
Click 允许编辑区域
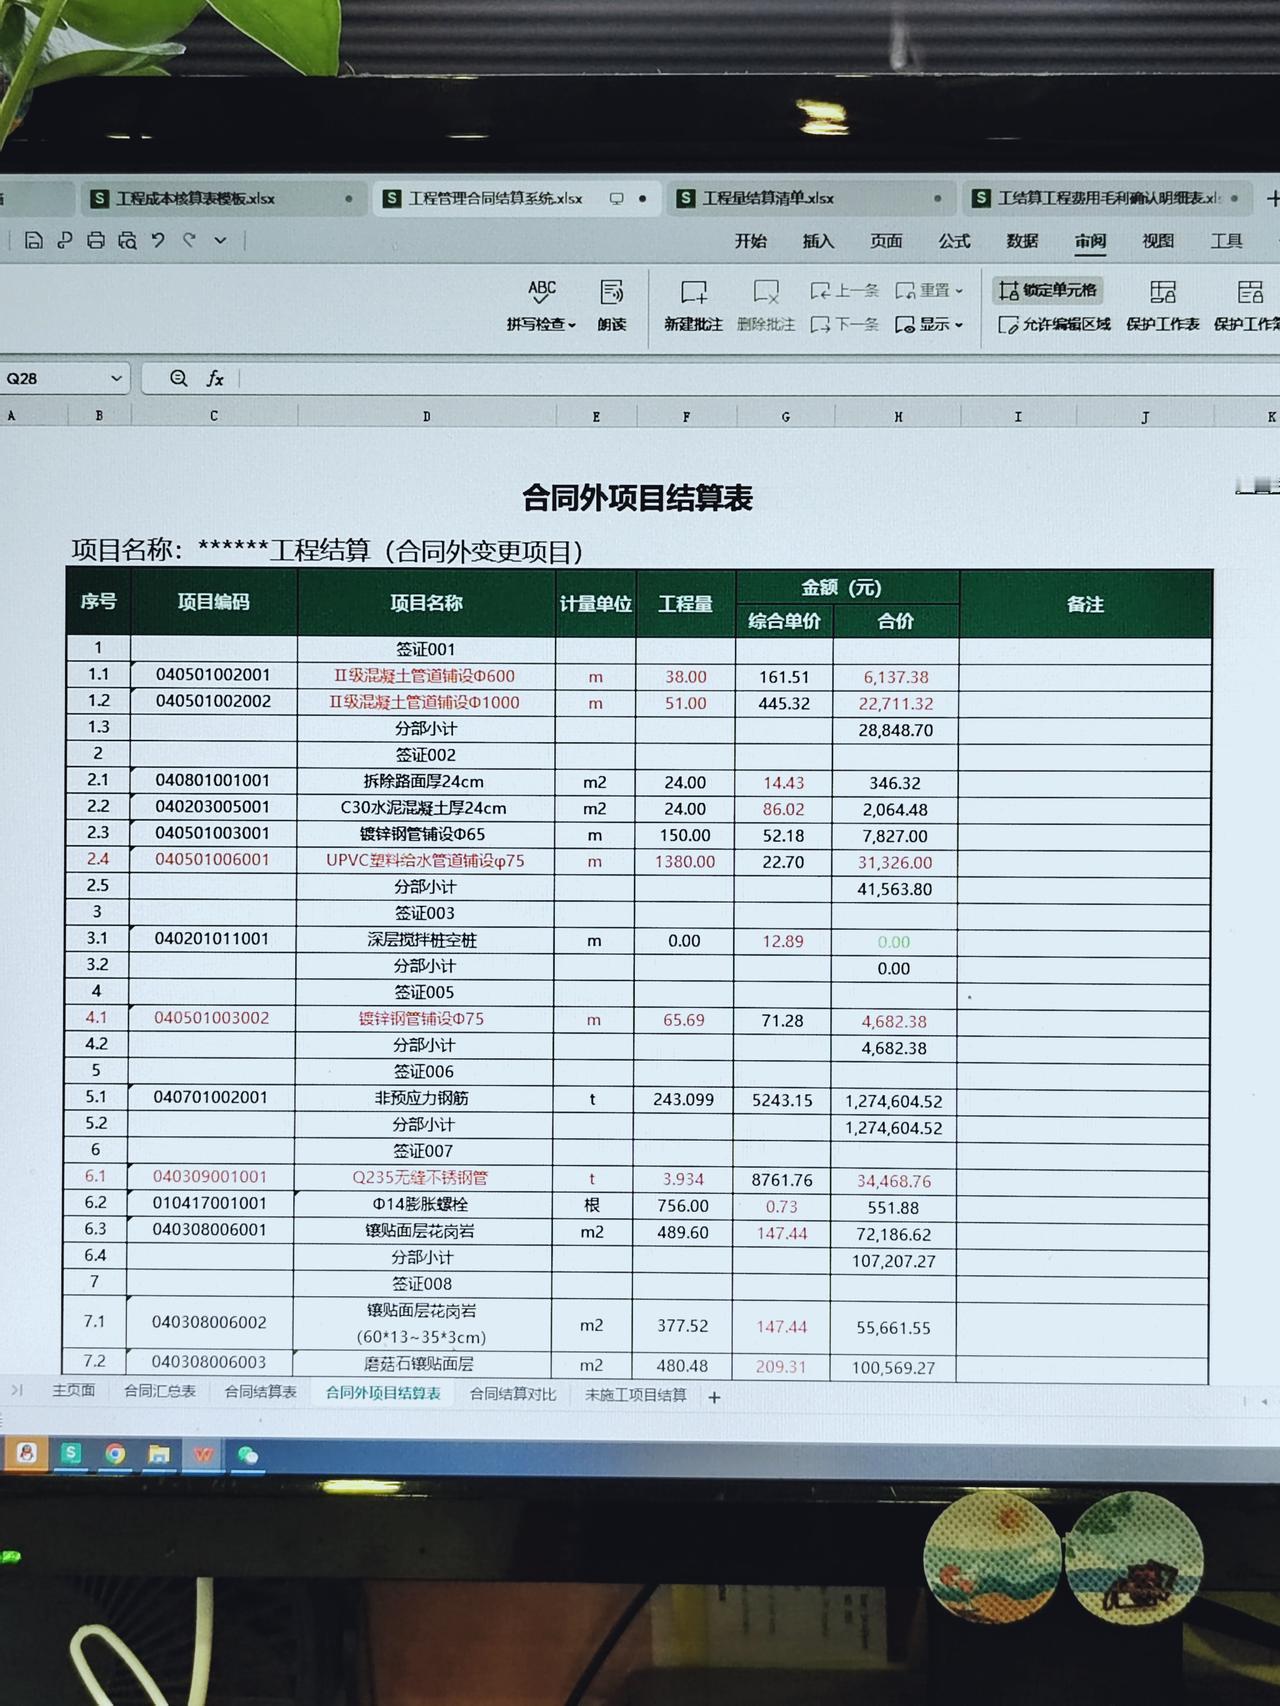pos(1054,324)
